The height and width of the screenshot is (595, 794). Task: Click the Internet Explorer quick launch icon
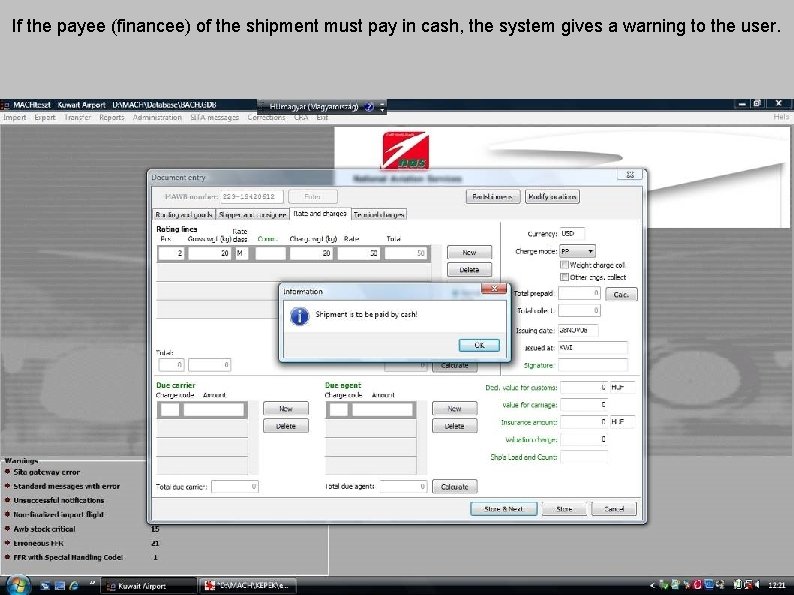[x=74, y=586]
